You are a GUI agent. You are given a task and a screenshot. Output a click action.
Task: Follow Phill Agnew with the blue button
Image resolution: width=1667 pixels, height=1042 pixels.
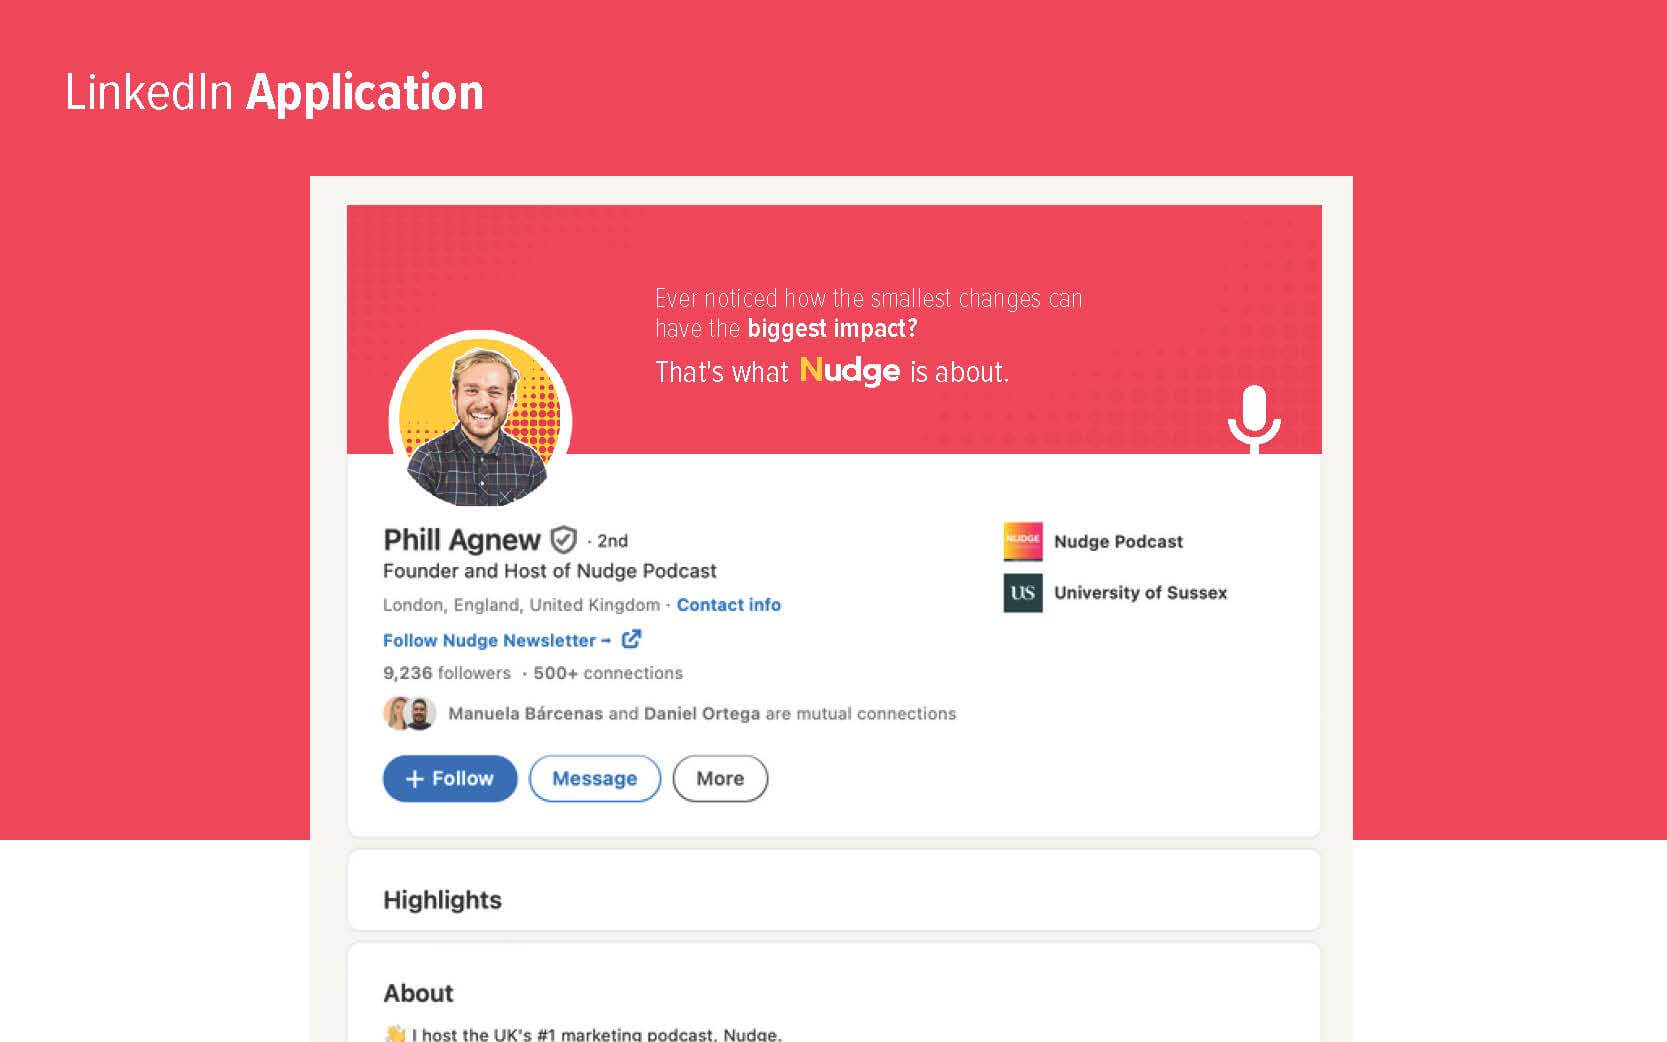450,778
